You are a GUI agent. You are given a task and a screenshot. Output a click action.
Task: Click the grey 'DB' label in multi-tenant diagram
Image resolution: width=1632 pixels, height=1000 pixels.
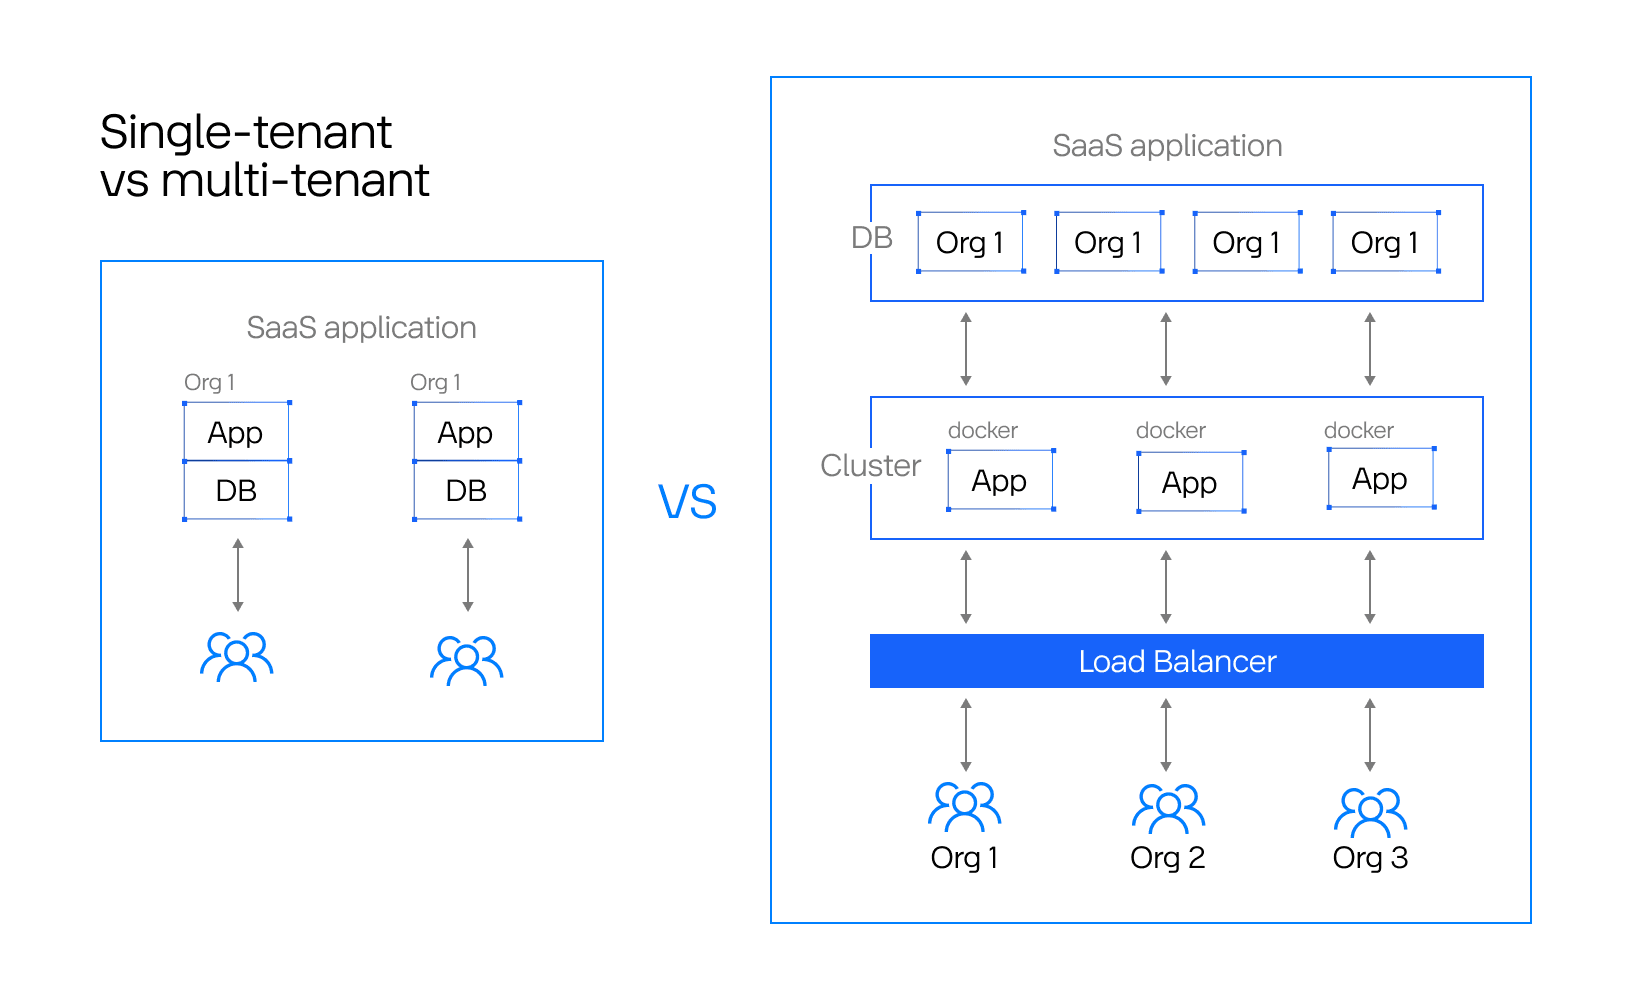point(871,238)
